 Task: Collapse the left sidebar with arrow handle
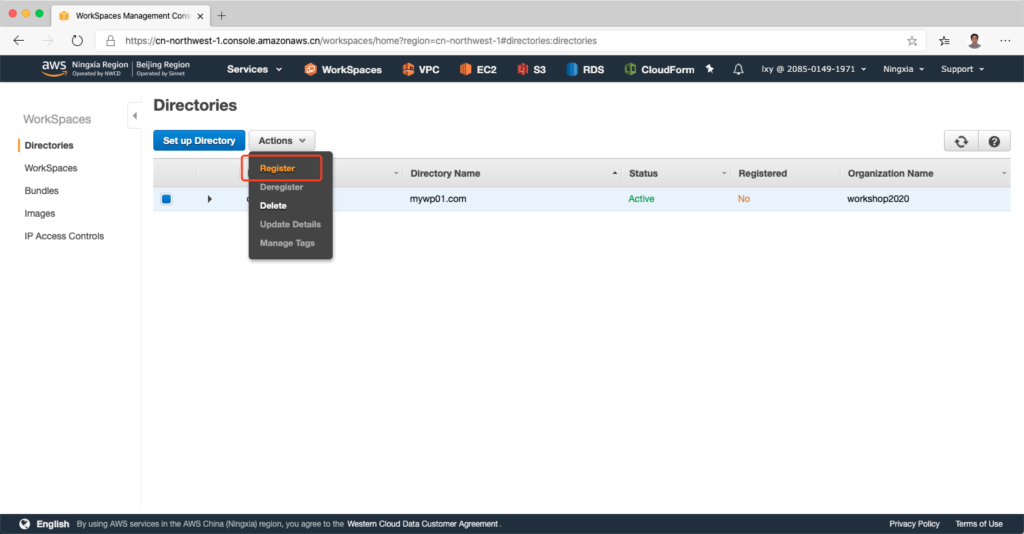[134, 116]
